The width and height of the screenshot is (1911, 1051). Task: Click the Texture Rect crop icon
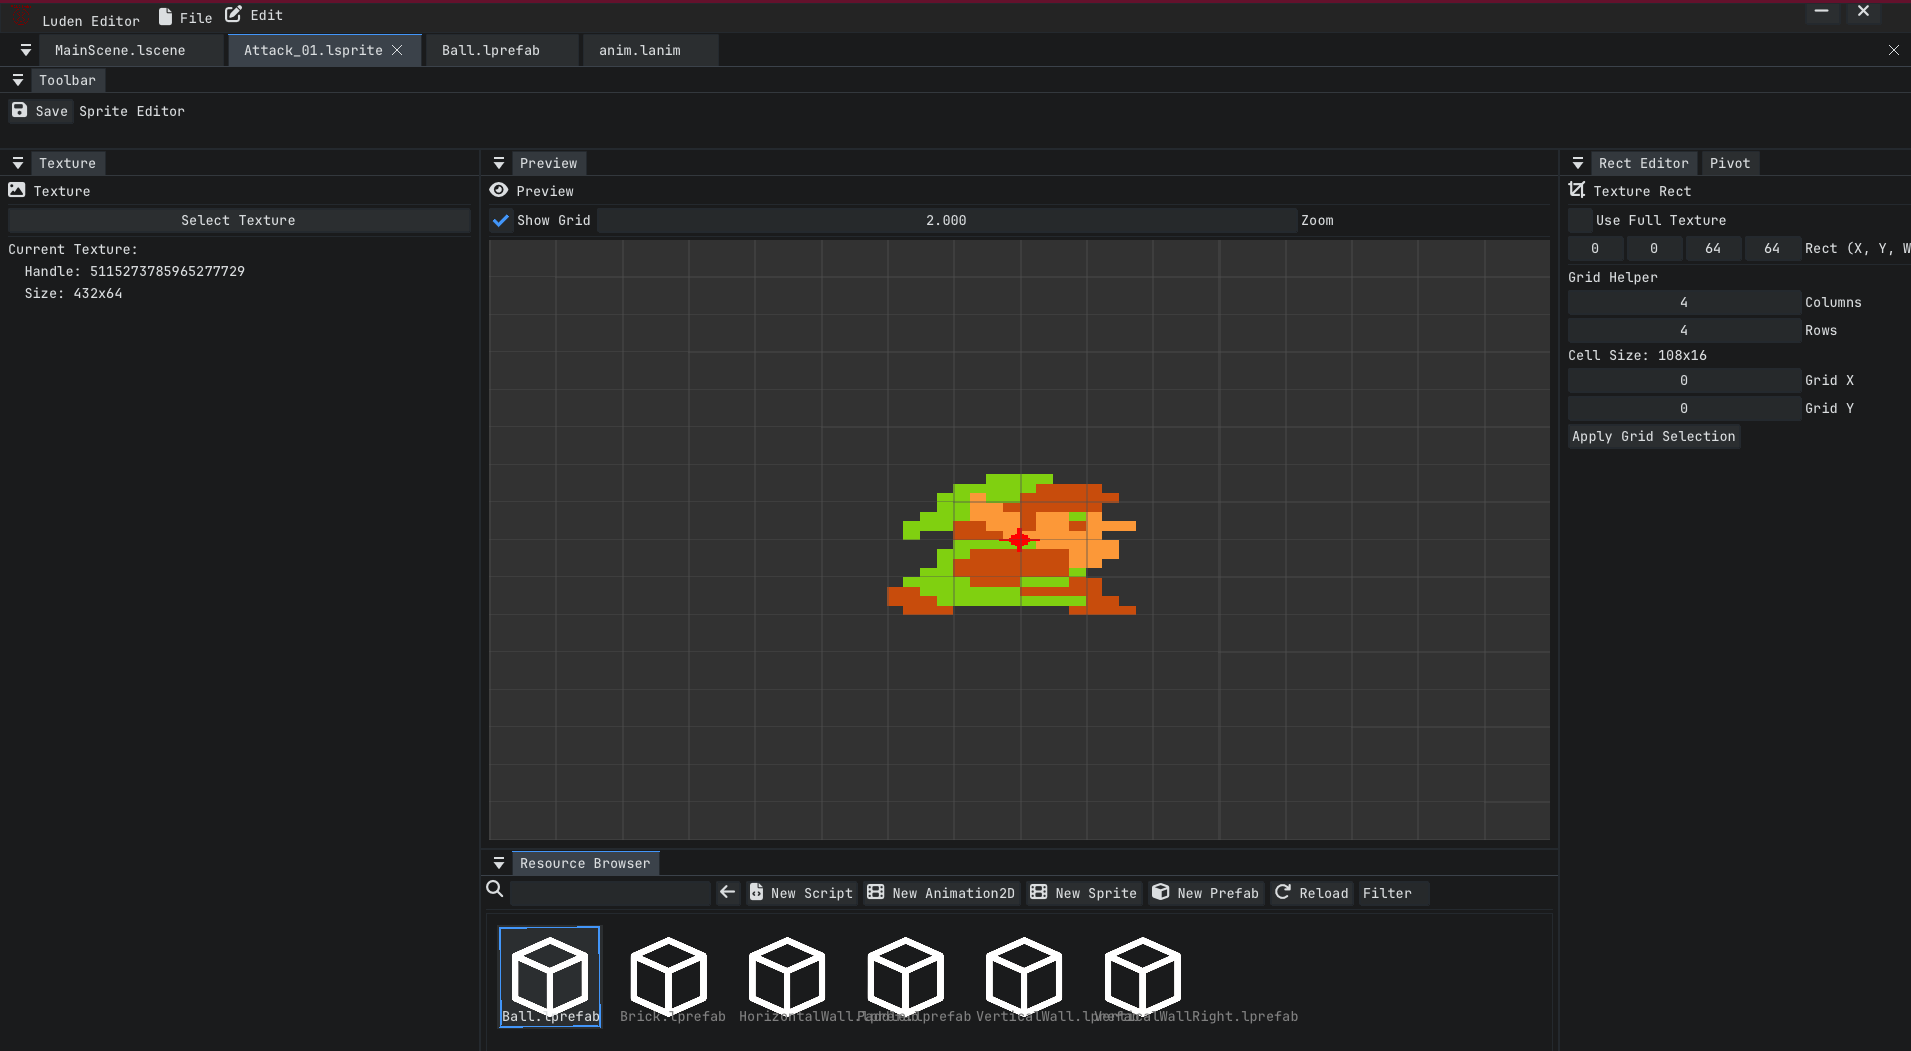pos(1577,190)
